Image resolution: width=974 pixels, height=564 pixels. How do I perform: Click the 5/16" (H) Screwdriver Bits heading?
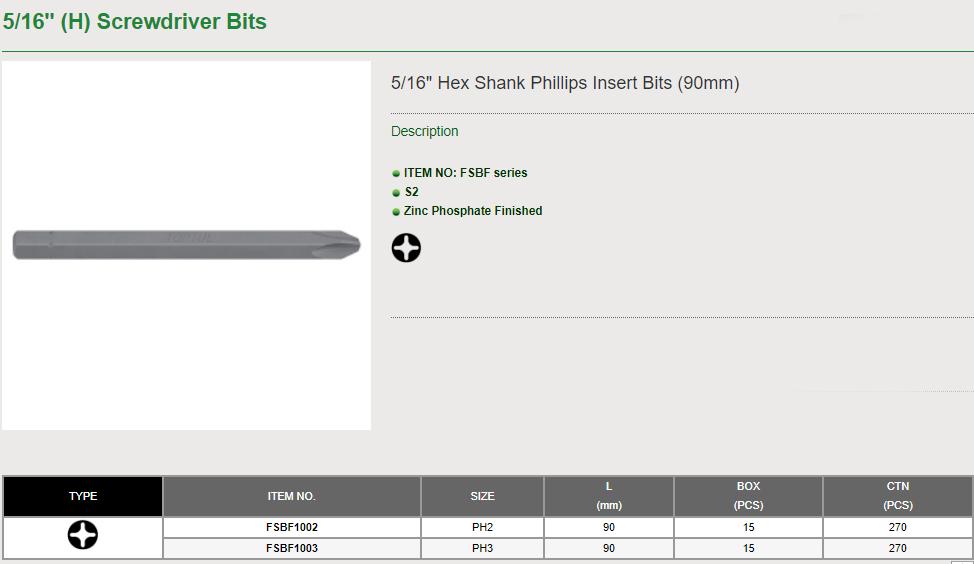click(x=135, y=22)
